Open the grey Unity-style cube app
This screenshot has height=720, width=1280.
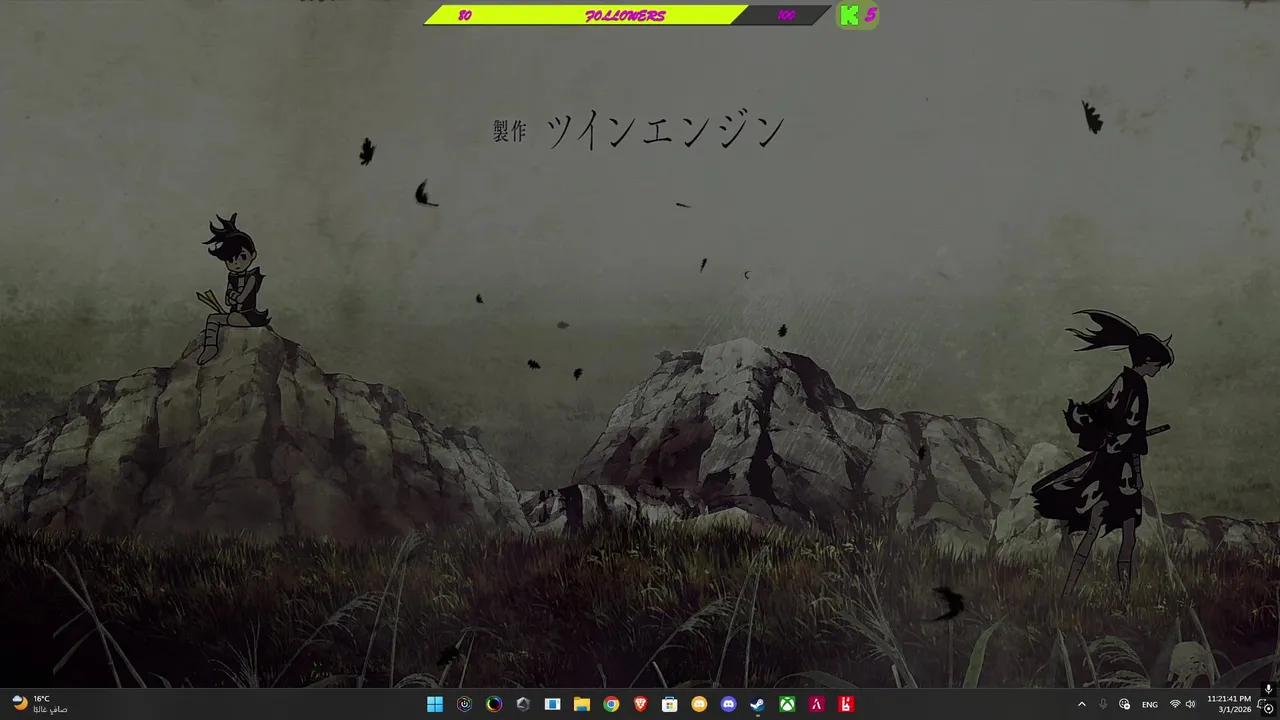(x=523, y=704)
